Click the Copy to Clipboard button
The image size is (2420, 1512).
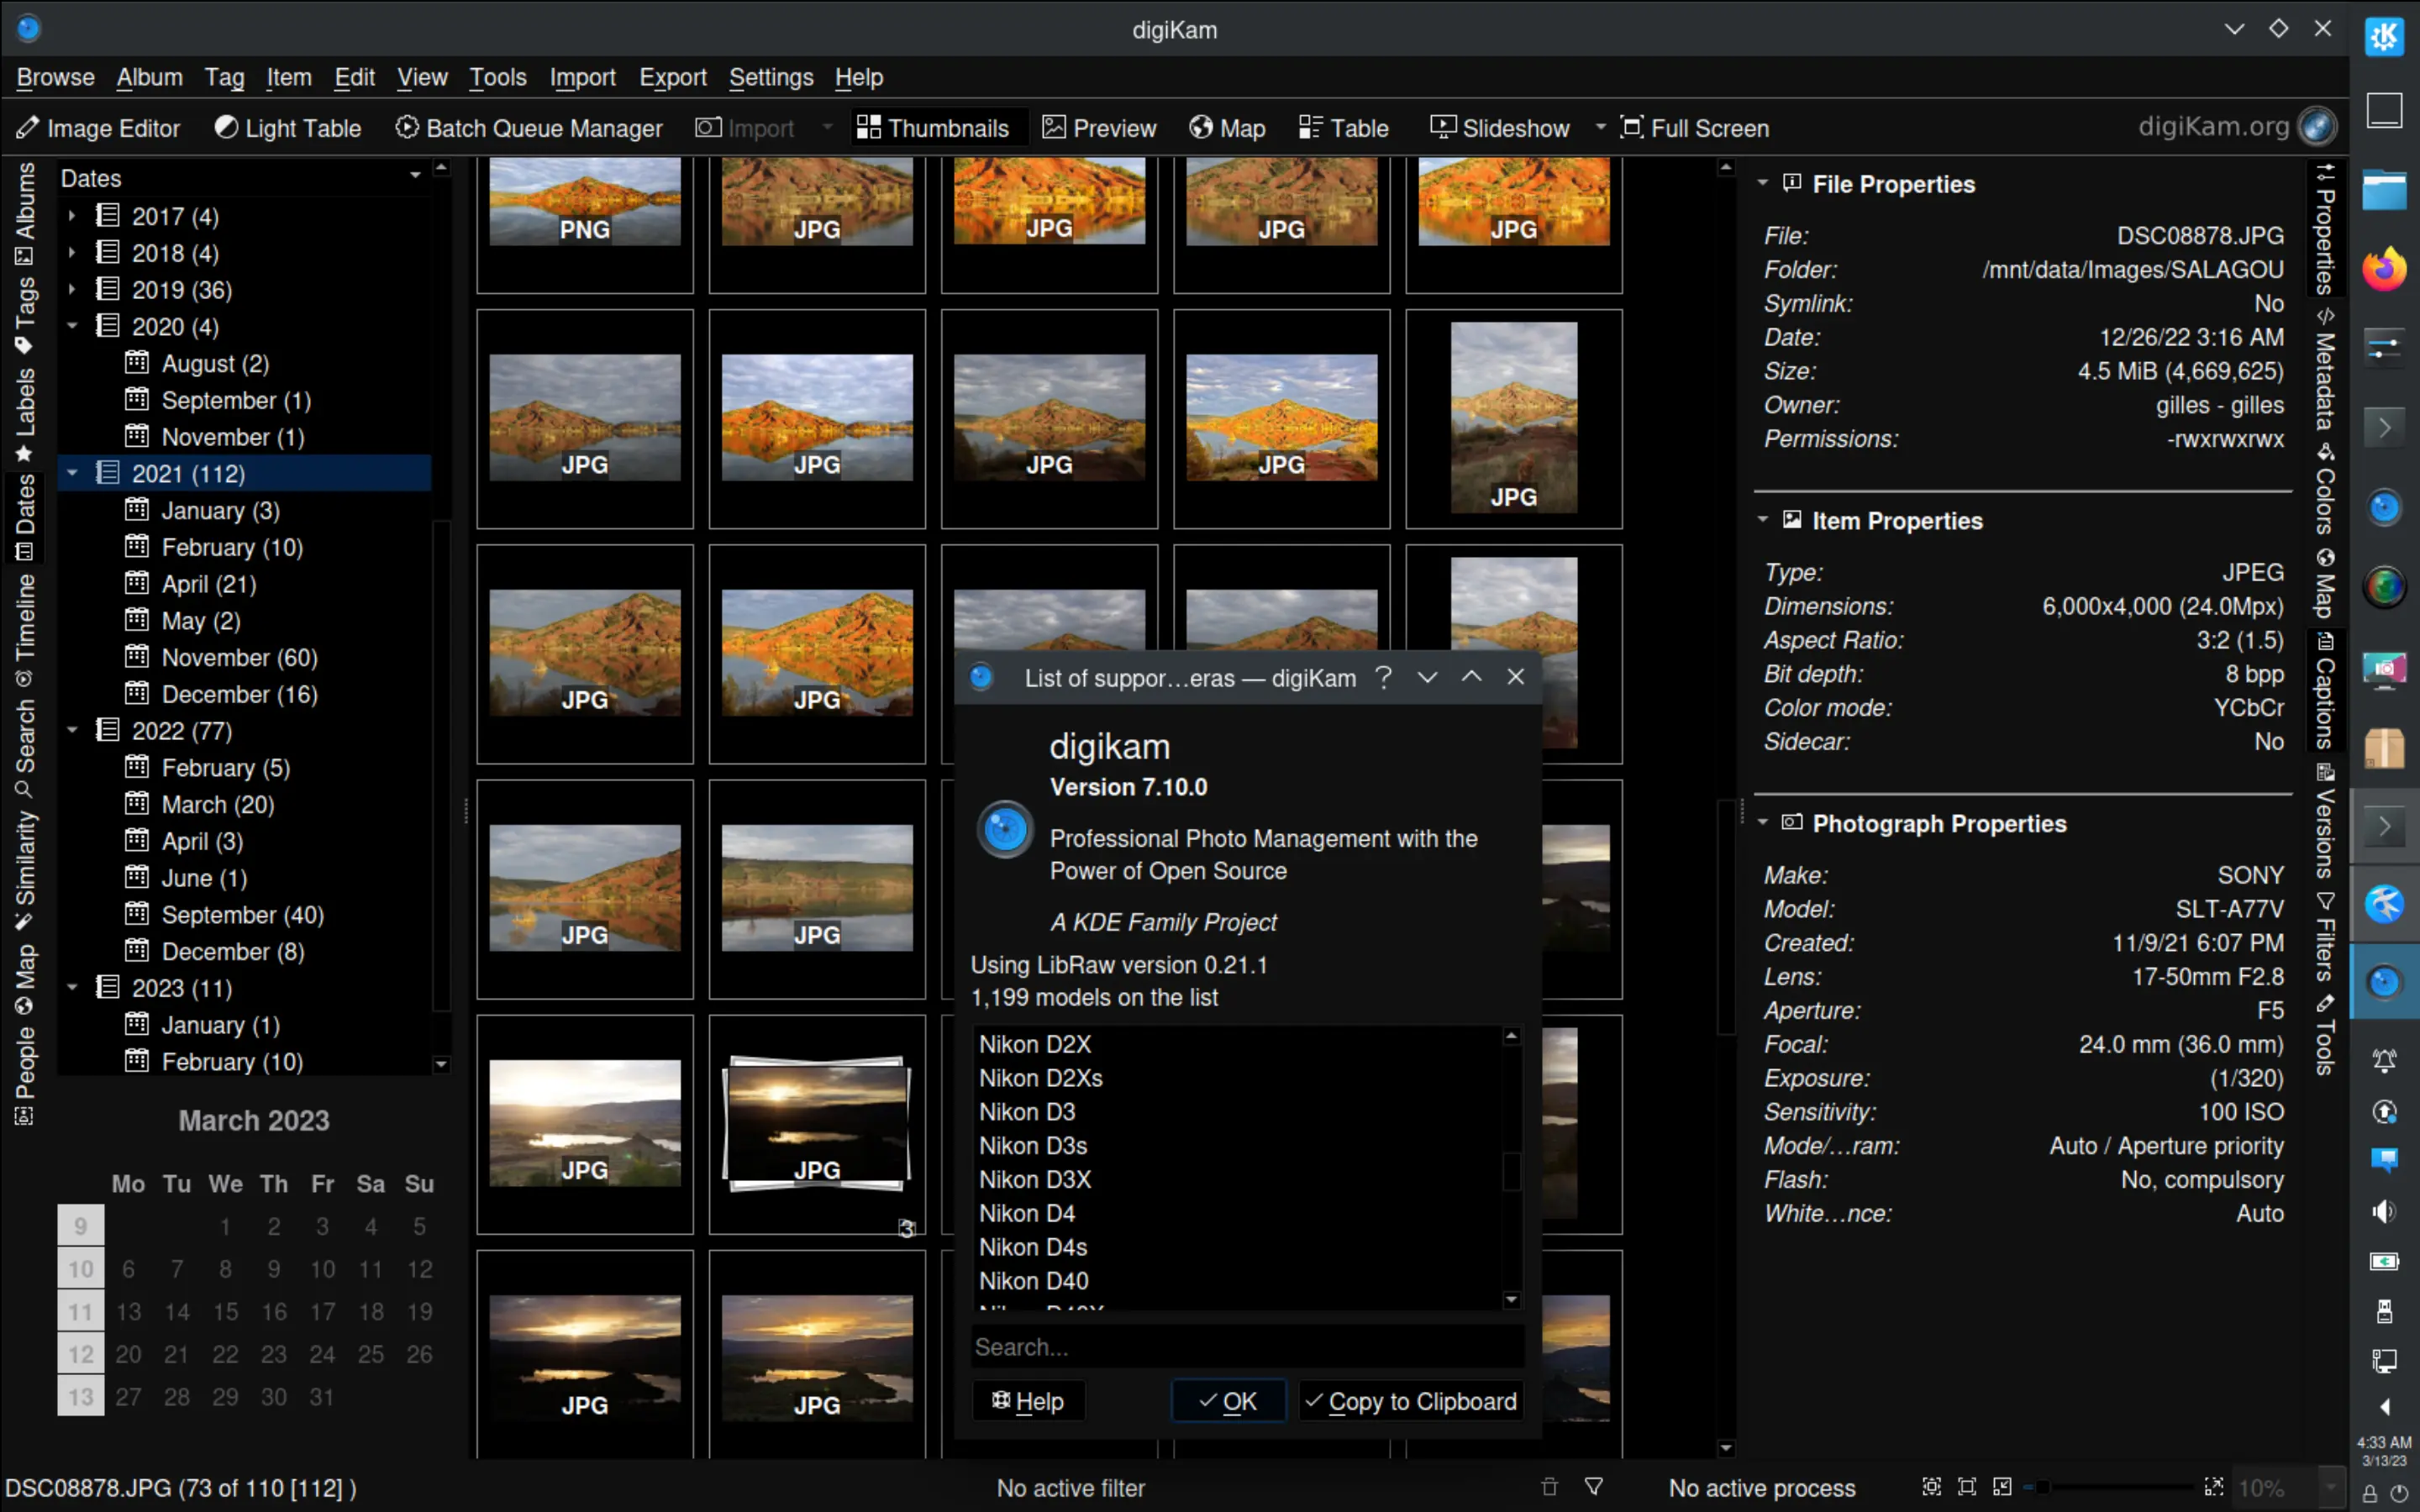1410,1401
